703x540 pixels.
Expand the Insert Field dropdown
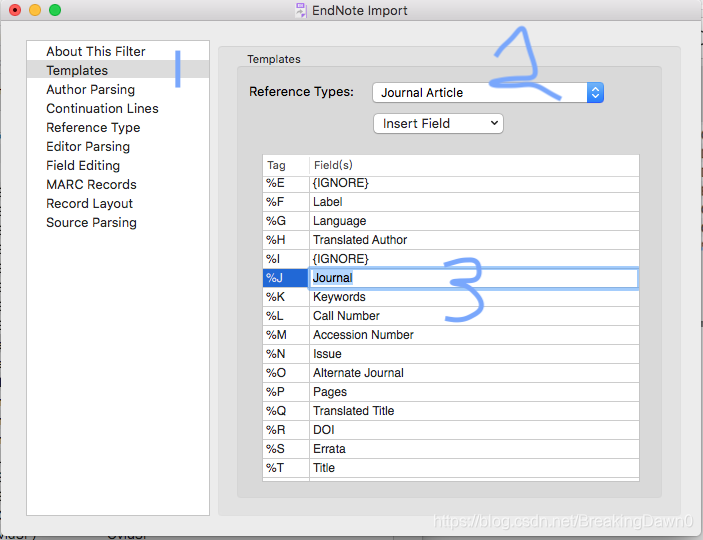pyautogui.click(x=438, y=123)
